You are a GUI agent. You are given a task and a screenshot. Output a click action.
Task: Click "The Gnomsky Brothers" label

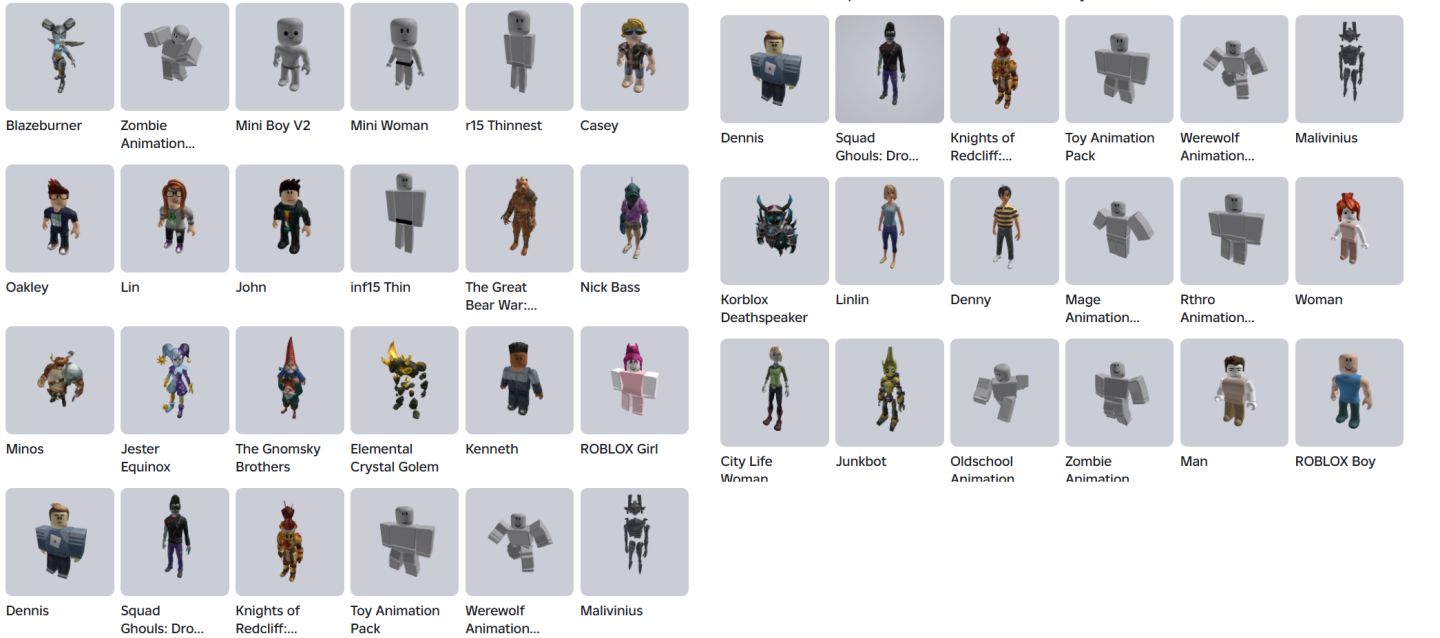(x=278, y=458)
